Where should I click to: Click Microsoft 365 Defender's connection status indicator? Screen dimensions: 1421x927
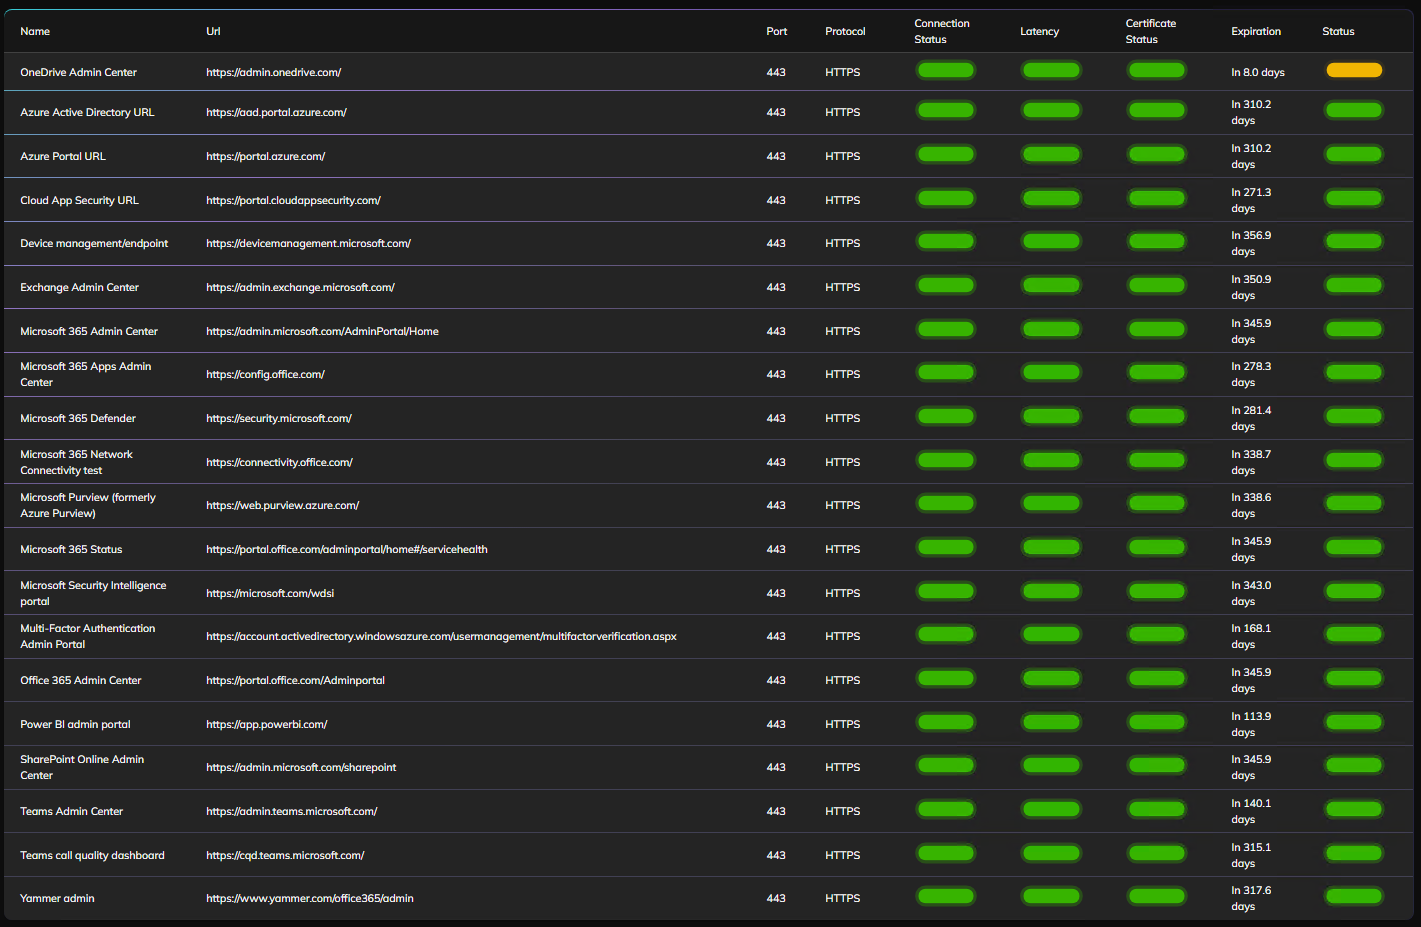pyautogui.click(x=946, y=416)
